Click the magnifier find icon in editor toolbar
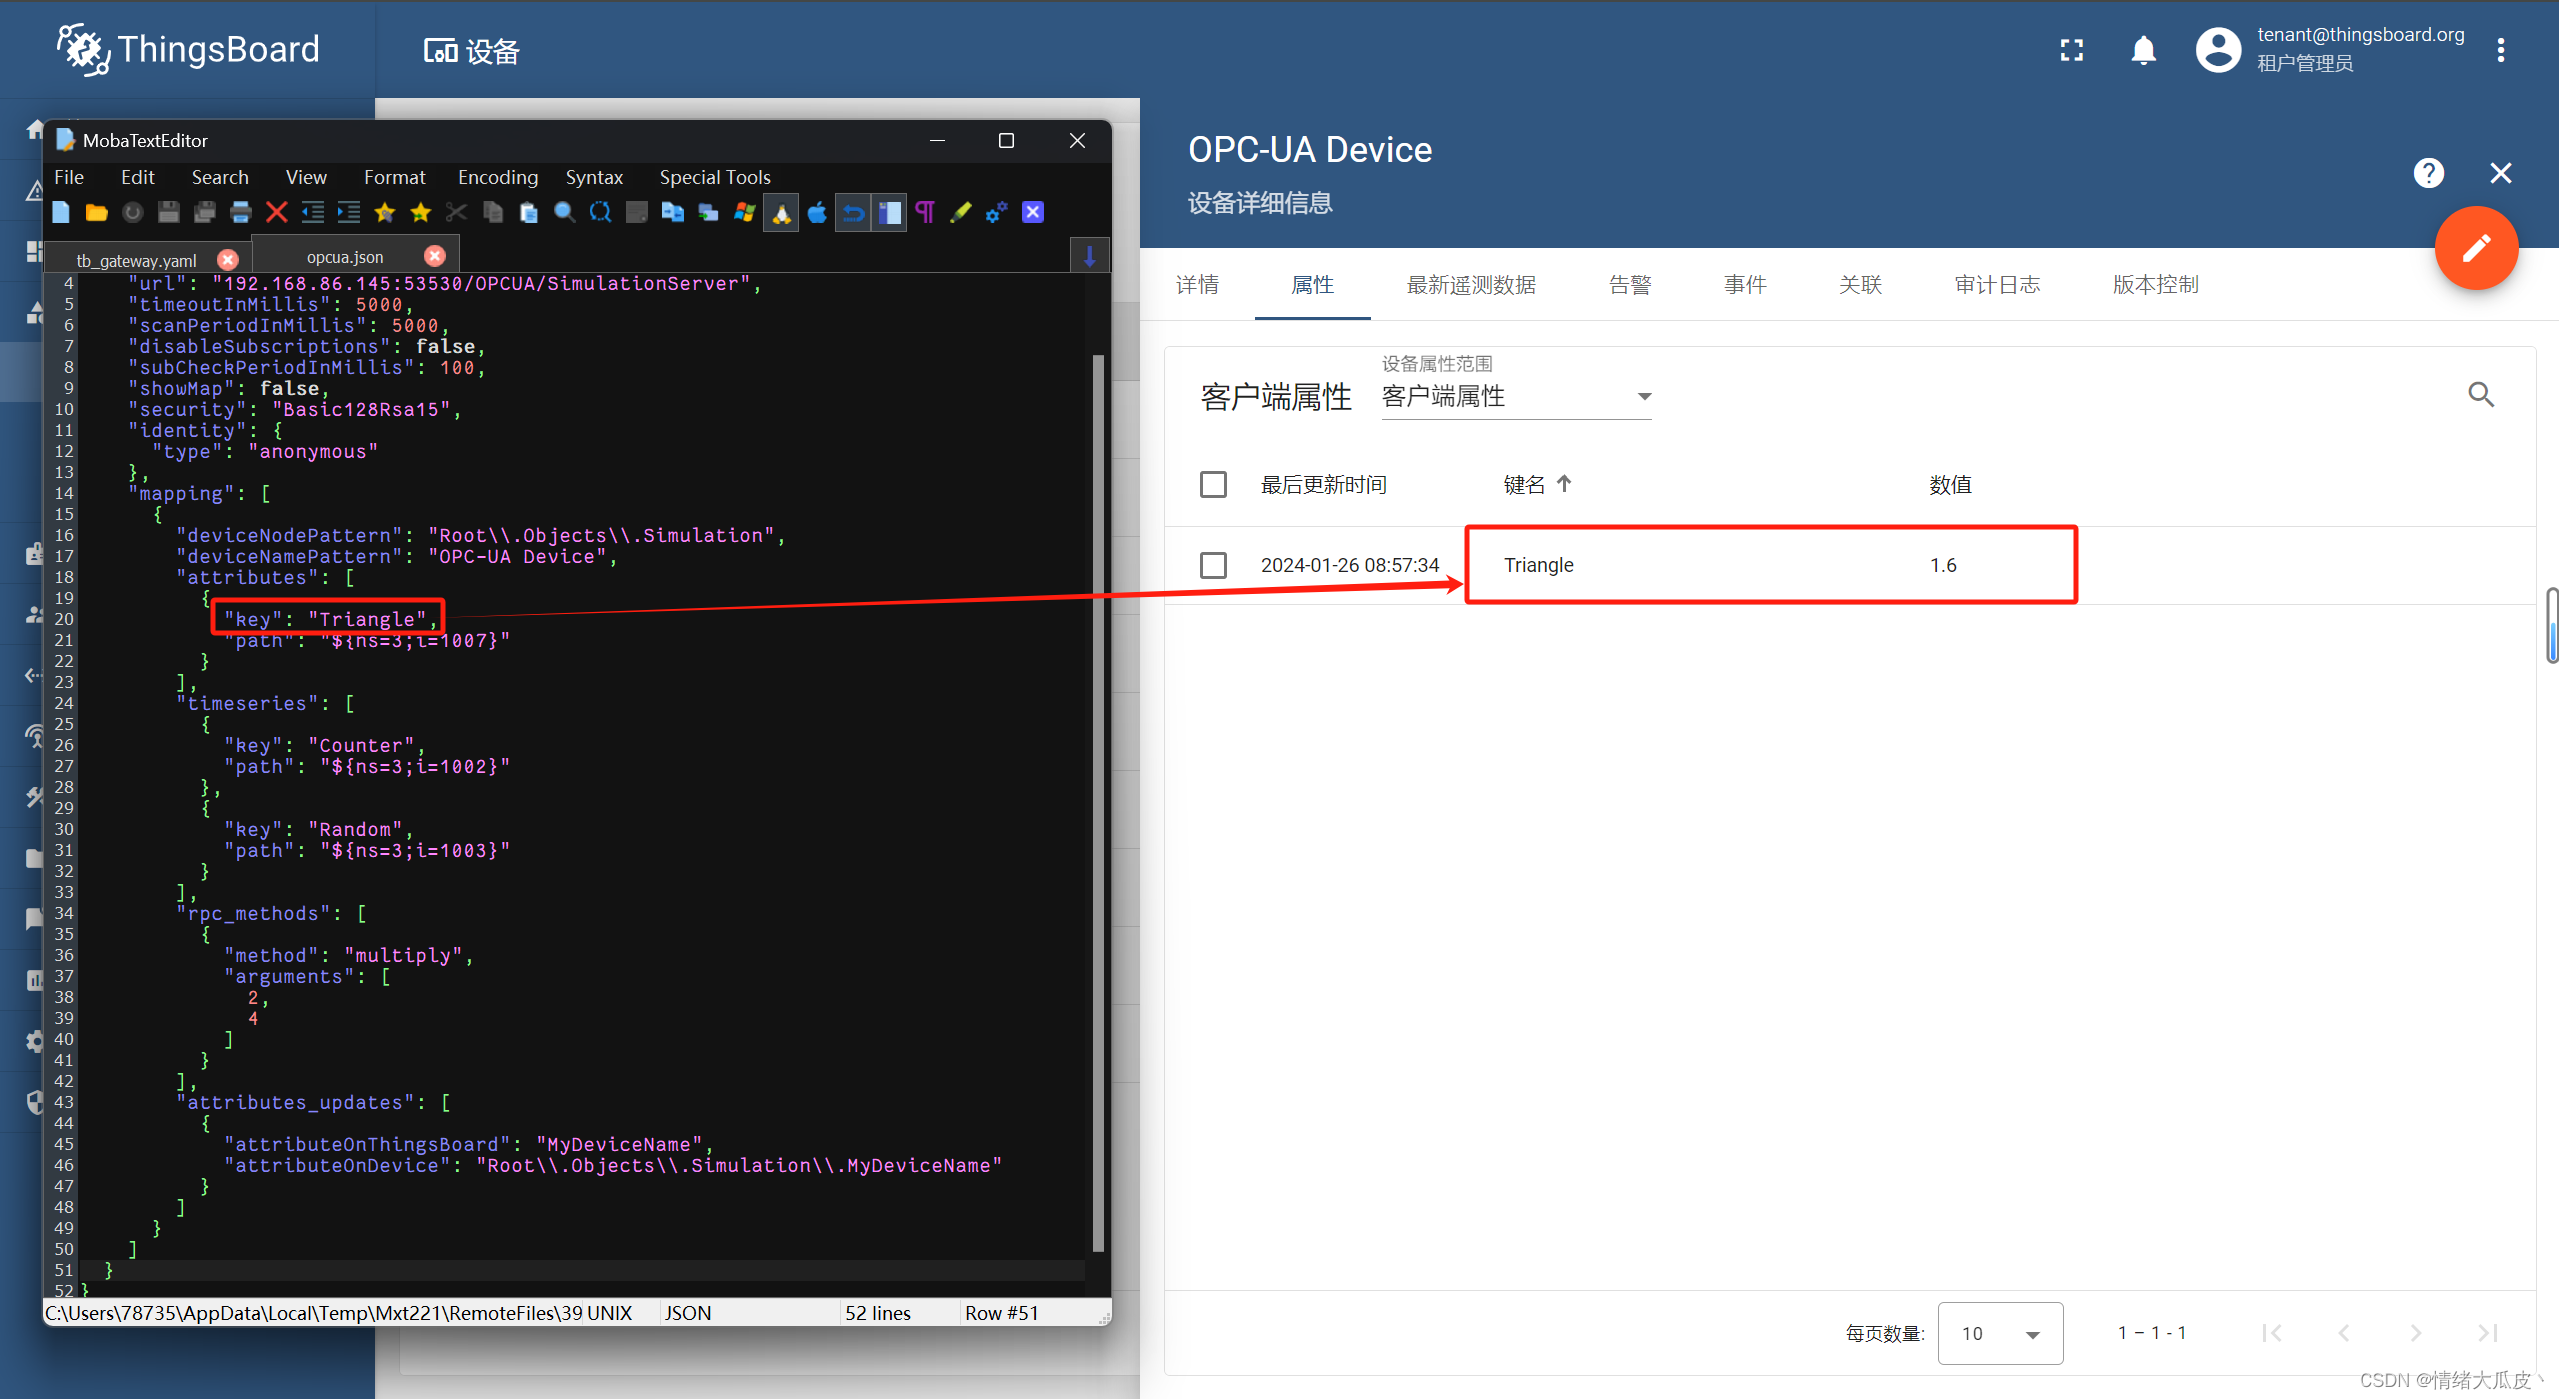Viewport: 2559px width, 1399px height. [565, 212]
